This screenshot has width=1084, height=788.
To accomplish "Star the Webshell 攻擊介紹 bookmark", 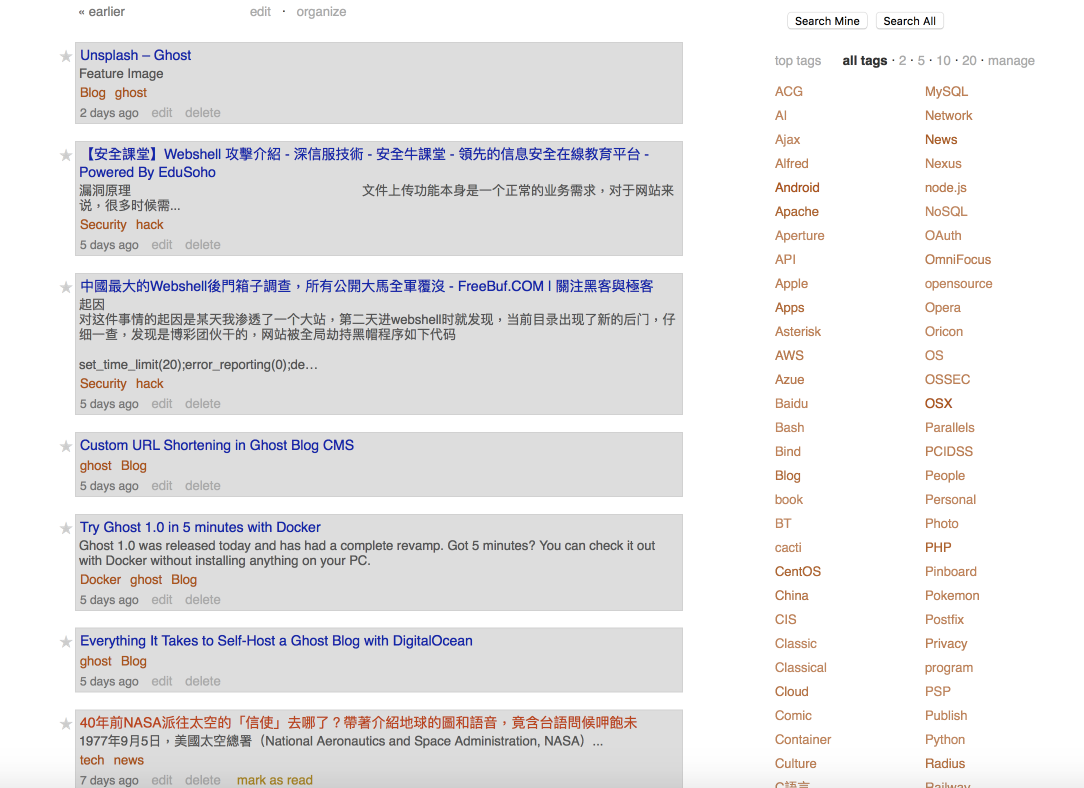I will click(x=66, y=155).
